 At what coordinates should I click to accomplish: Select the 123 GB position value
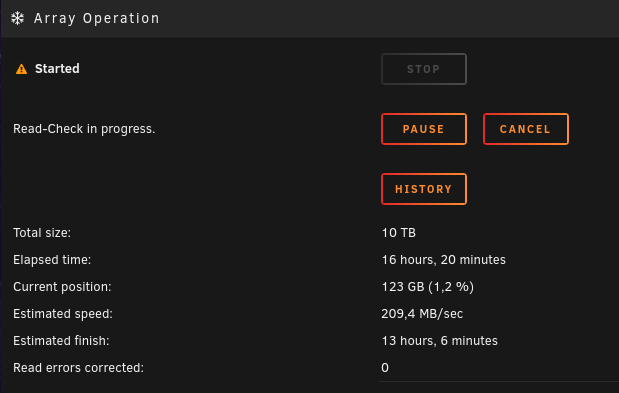(428, 287)
